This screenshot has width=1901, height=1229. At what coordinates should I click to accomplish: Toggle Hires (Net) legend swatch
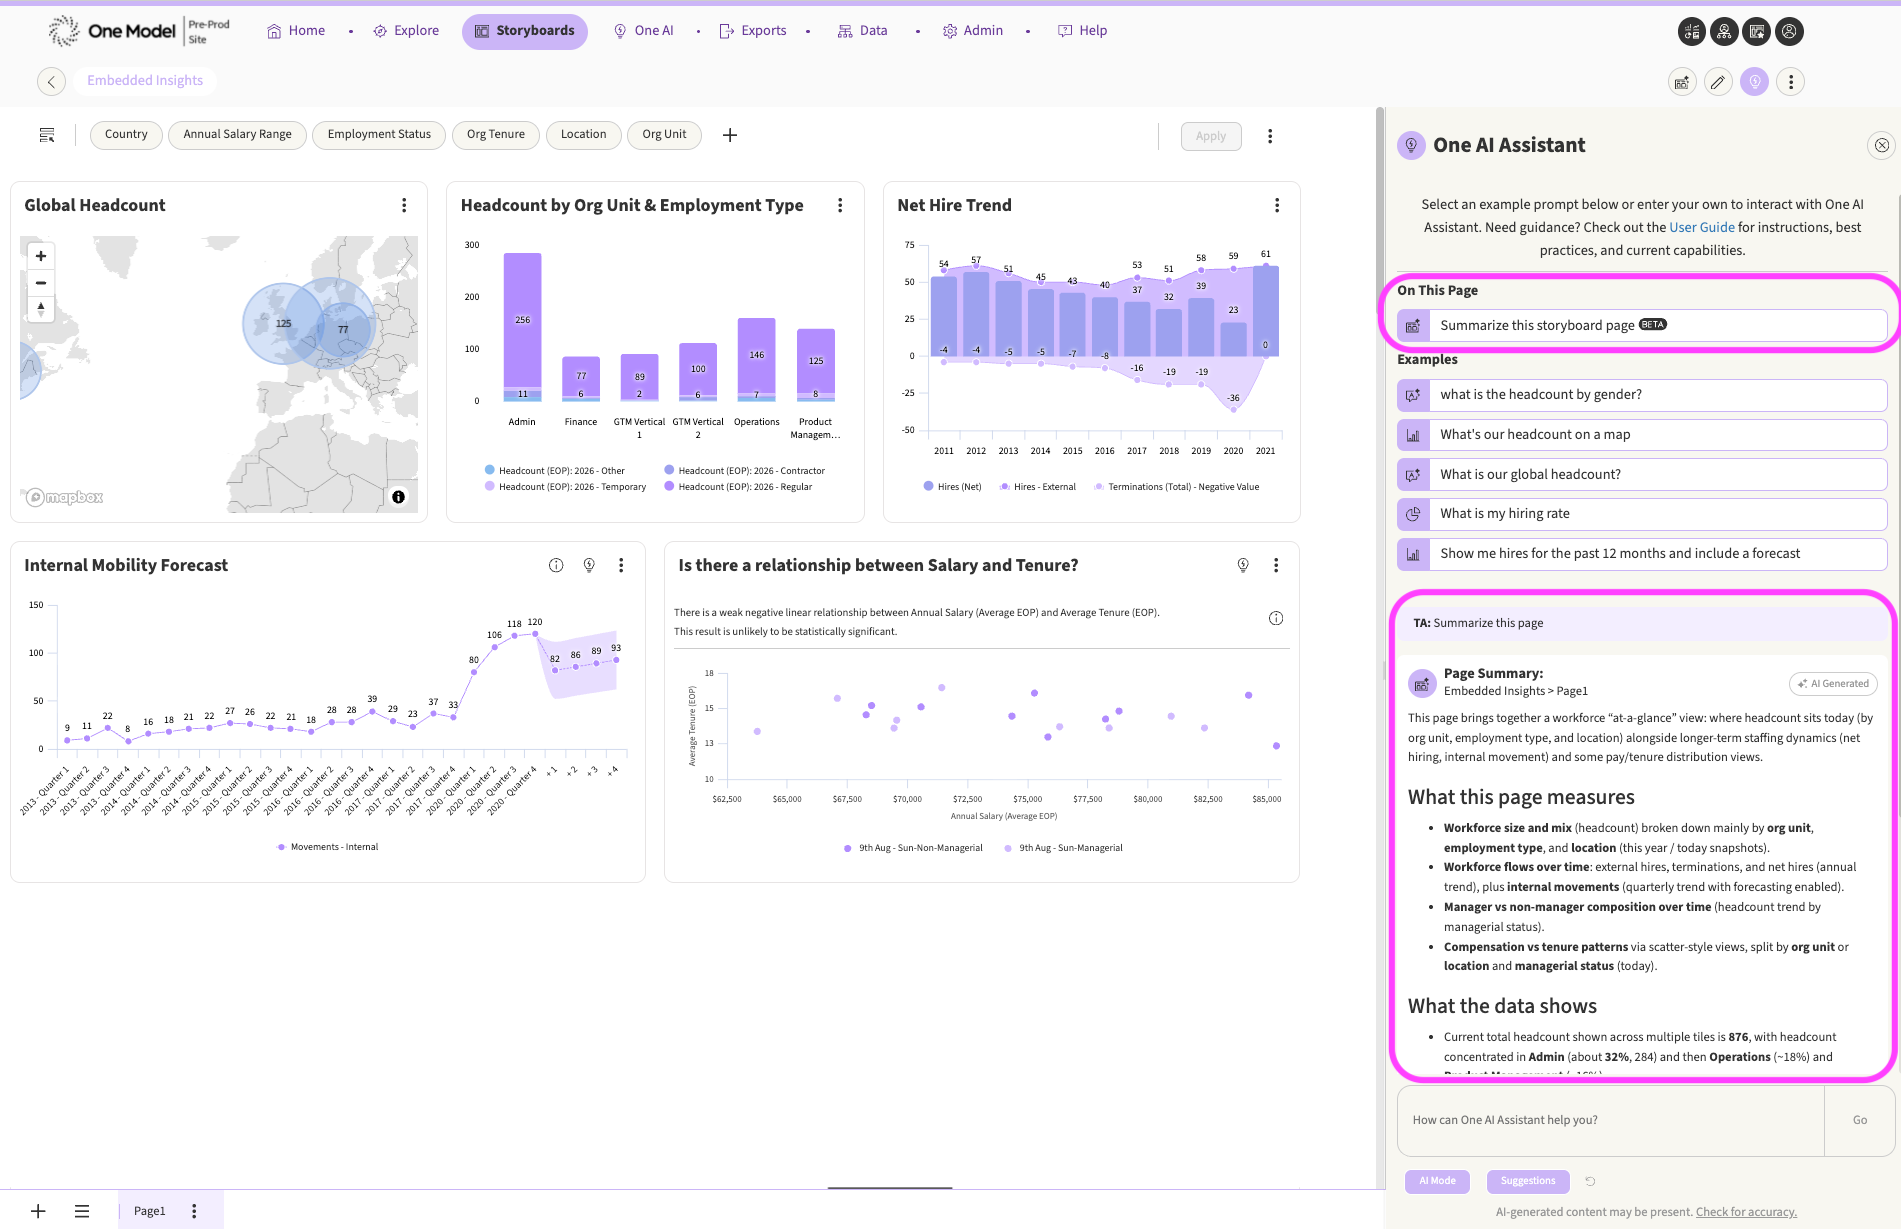[929, 487]
